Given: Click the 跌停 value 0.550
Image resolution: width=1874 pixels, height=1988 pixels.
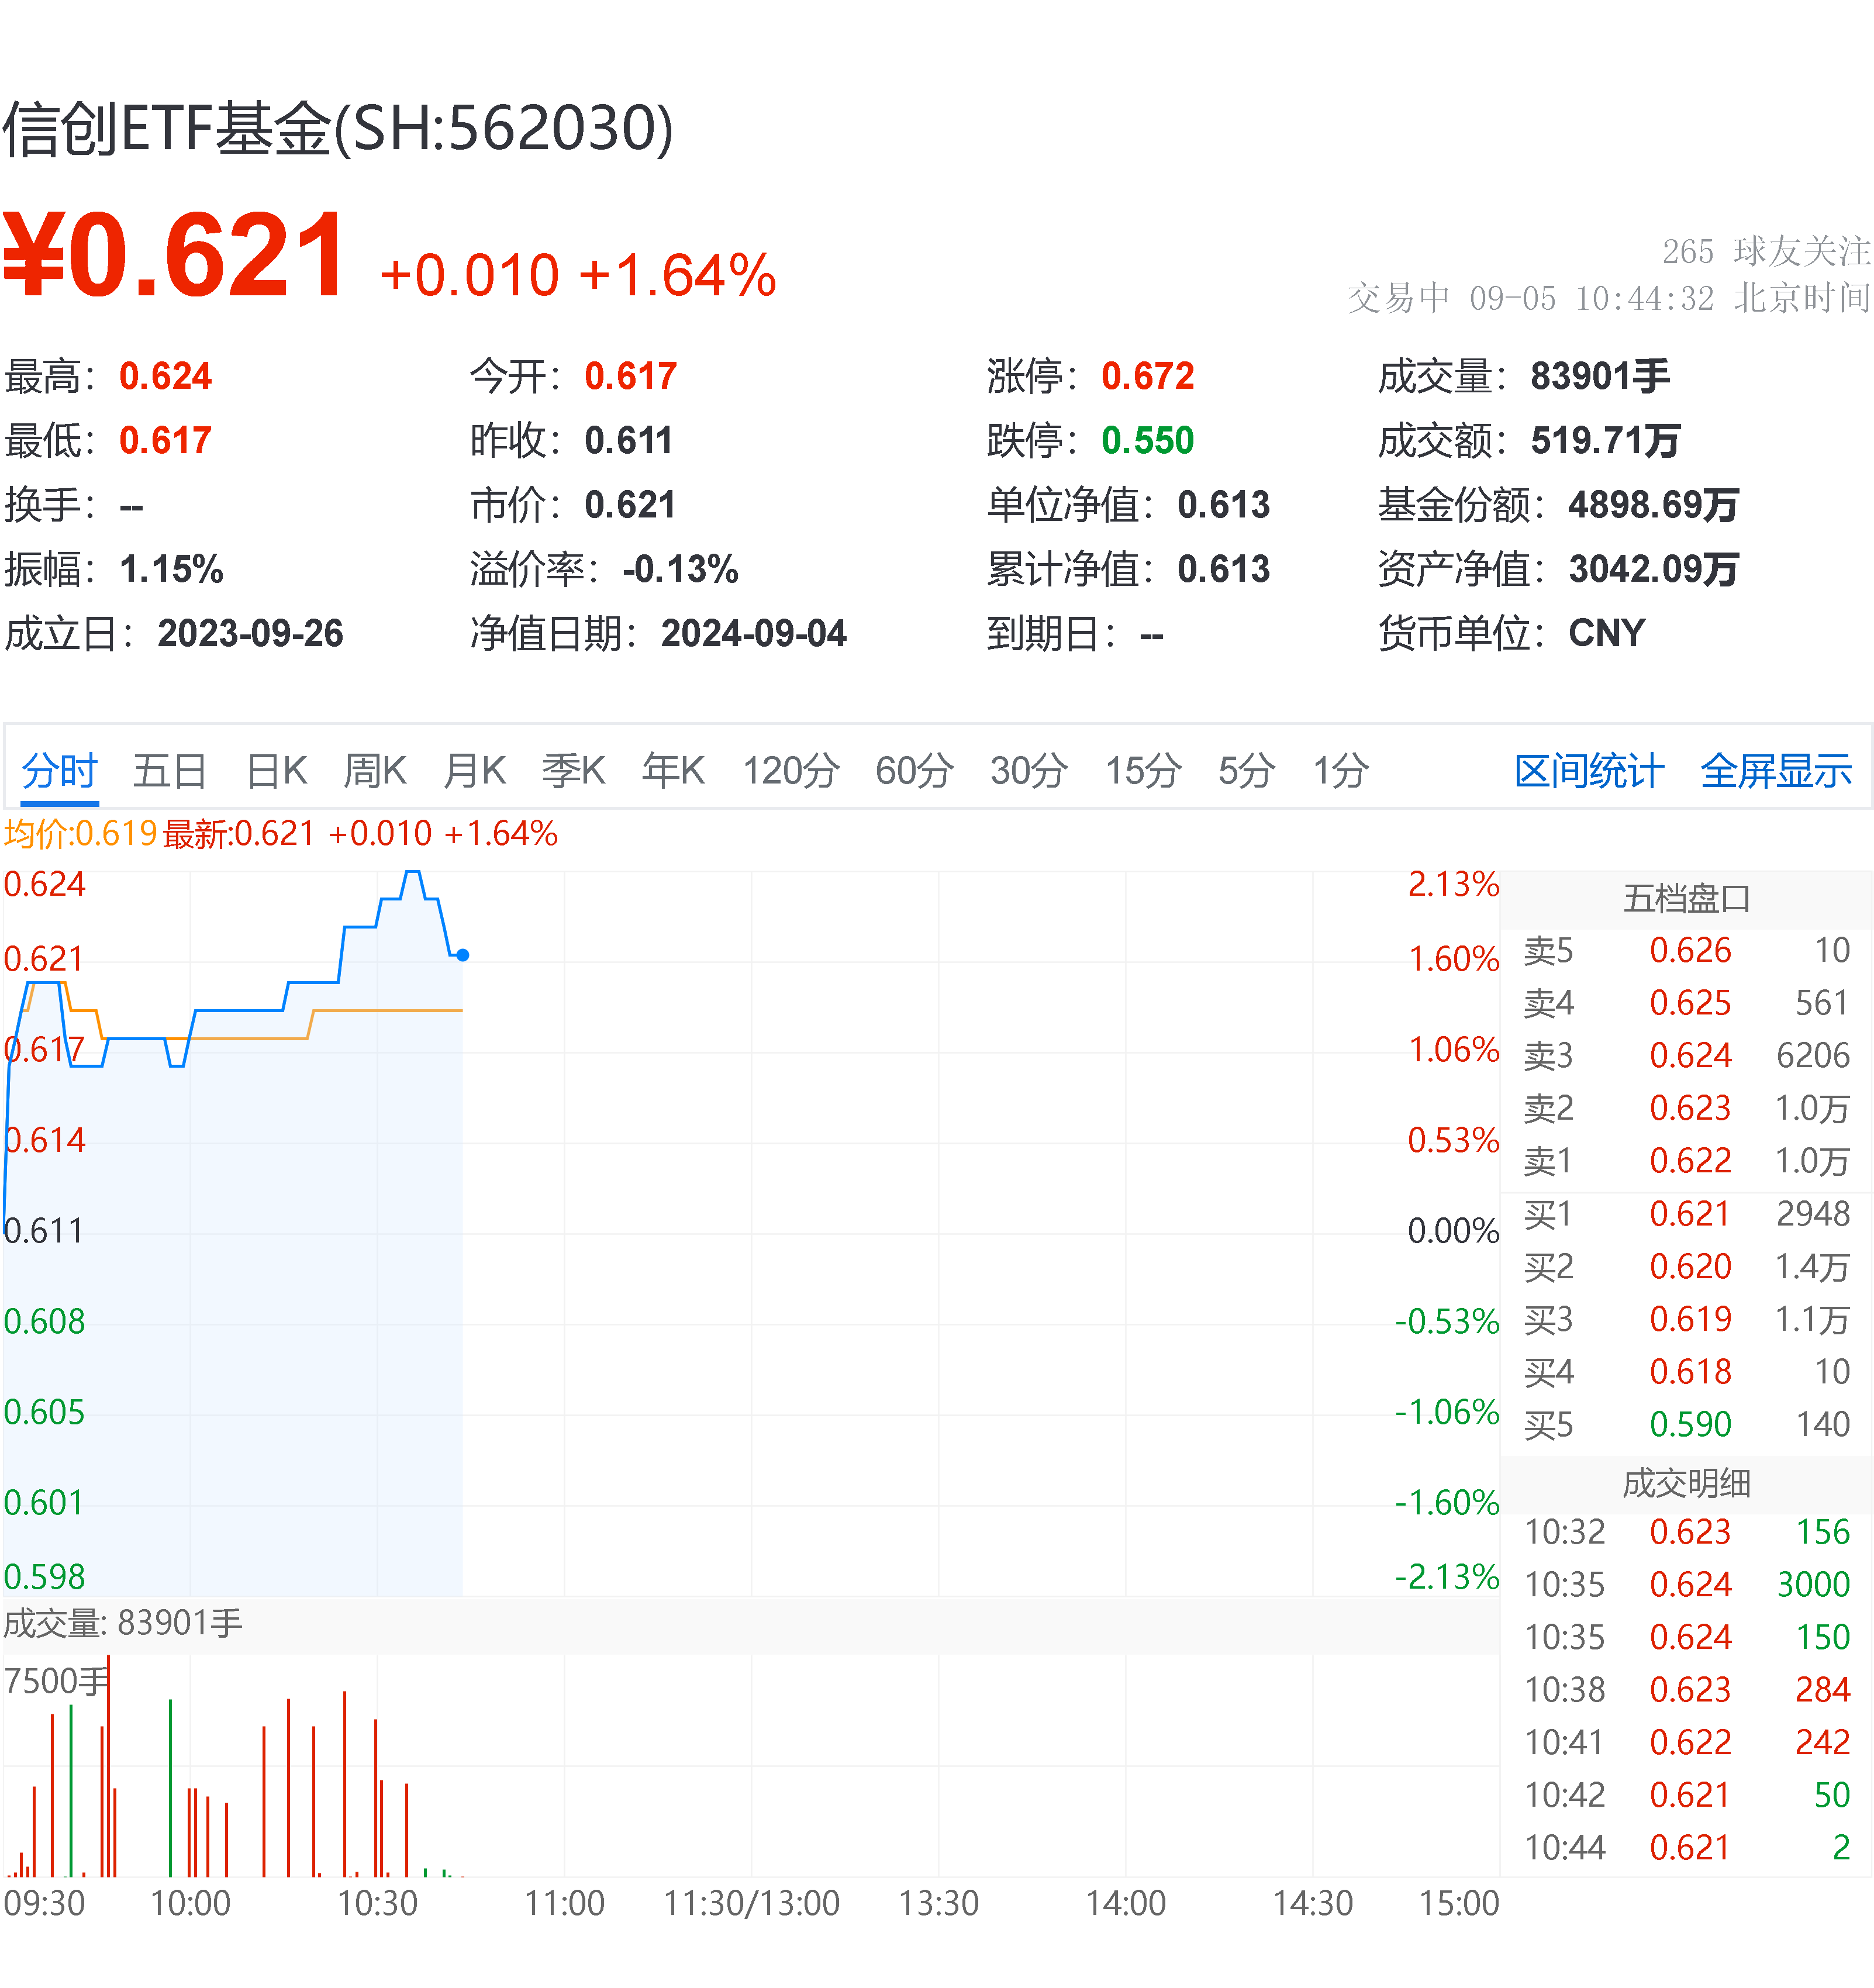Looking at the screenshot, I should coord(1148,441).
